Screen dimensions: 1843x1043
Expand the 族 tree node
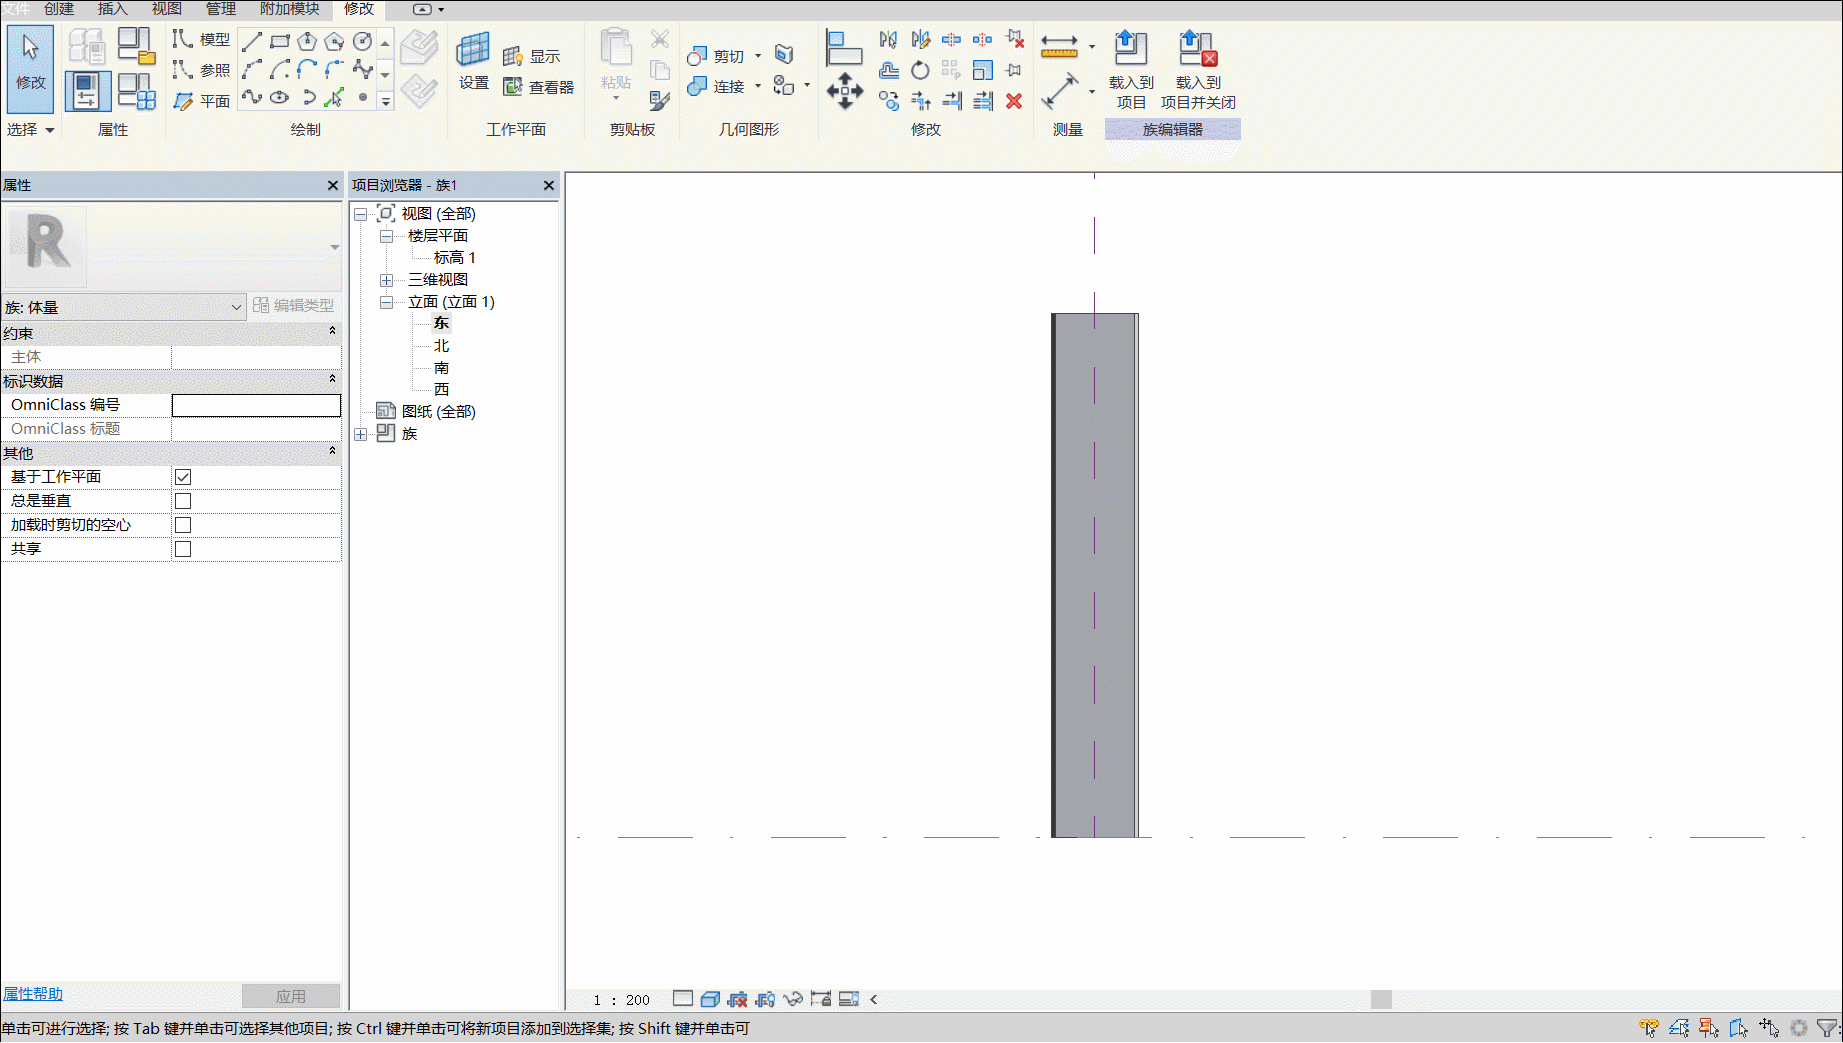361,434
